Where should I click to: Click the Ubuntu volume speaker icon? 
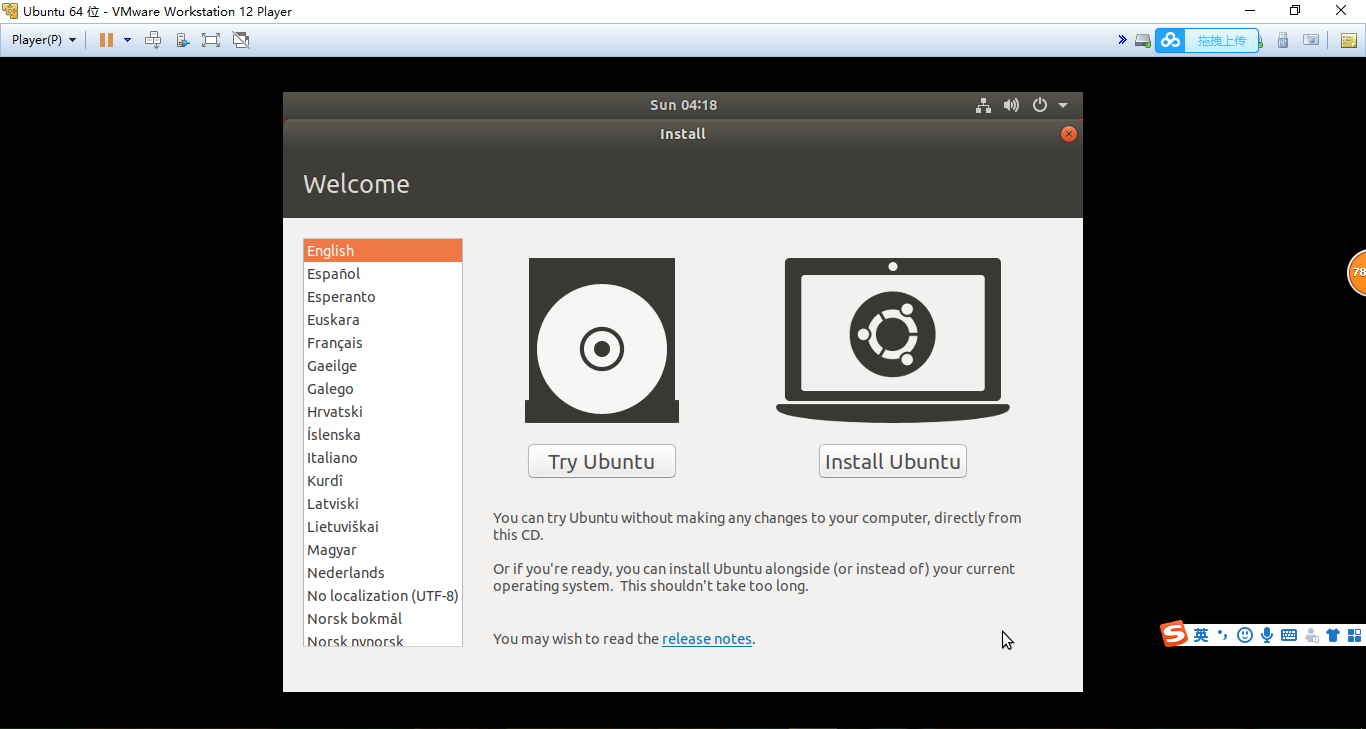1011,105
